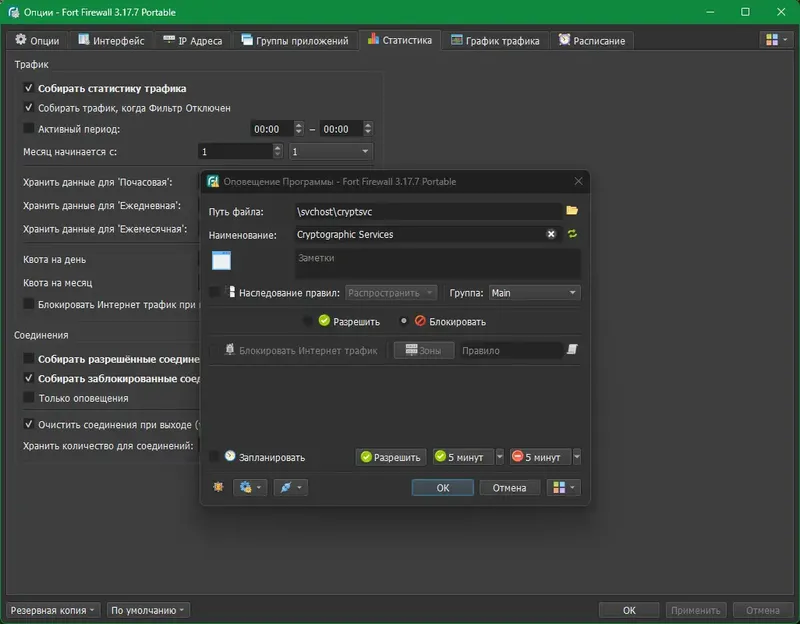Open the rule selection icon beside the Правило field
This screenshot has height=624, width=800.
(572, 350)
